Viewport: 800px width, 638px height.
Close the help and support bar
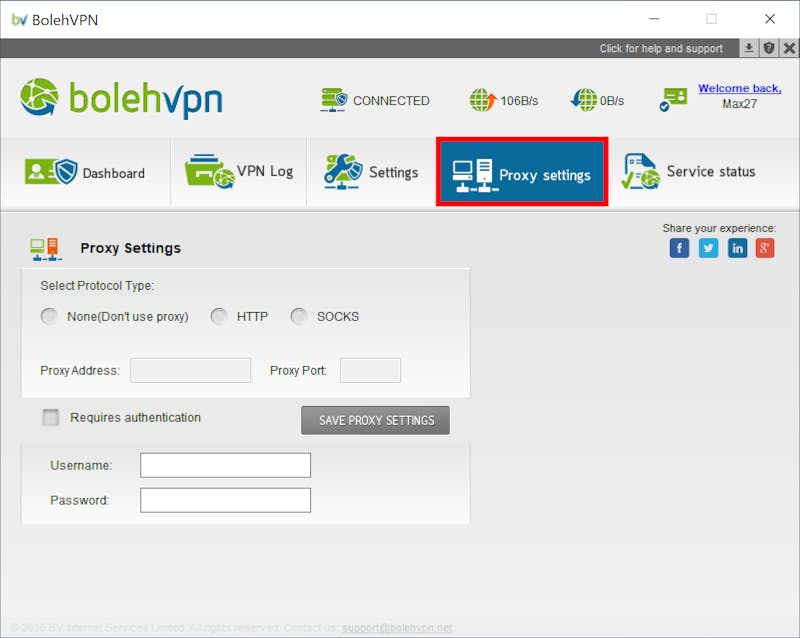tap(789, 48)
